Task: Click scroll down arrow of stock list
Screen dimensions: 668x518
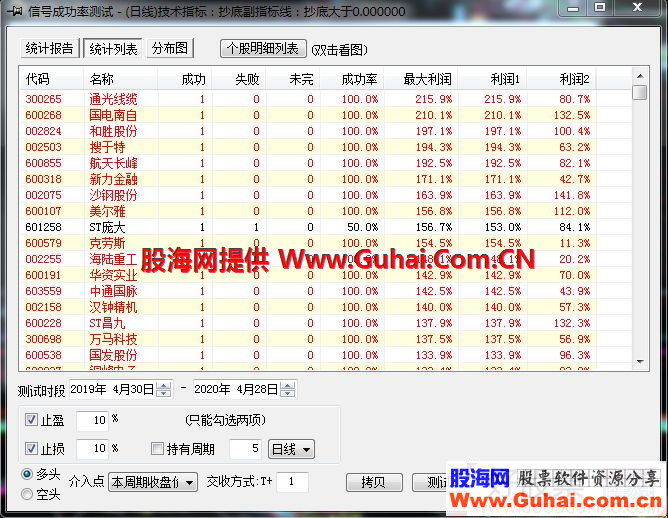Action: 640,362
